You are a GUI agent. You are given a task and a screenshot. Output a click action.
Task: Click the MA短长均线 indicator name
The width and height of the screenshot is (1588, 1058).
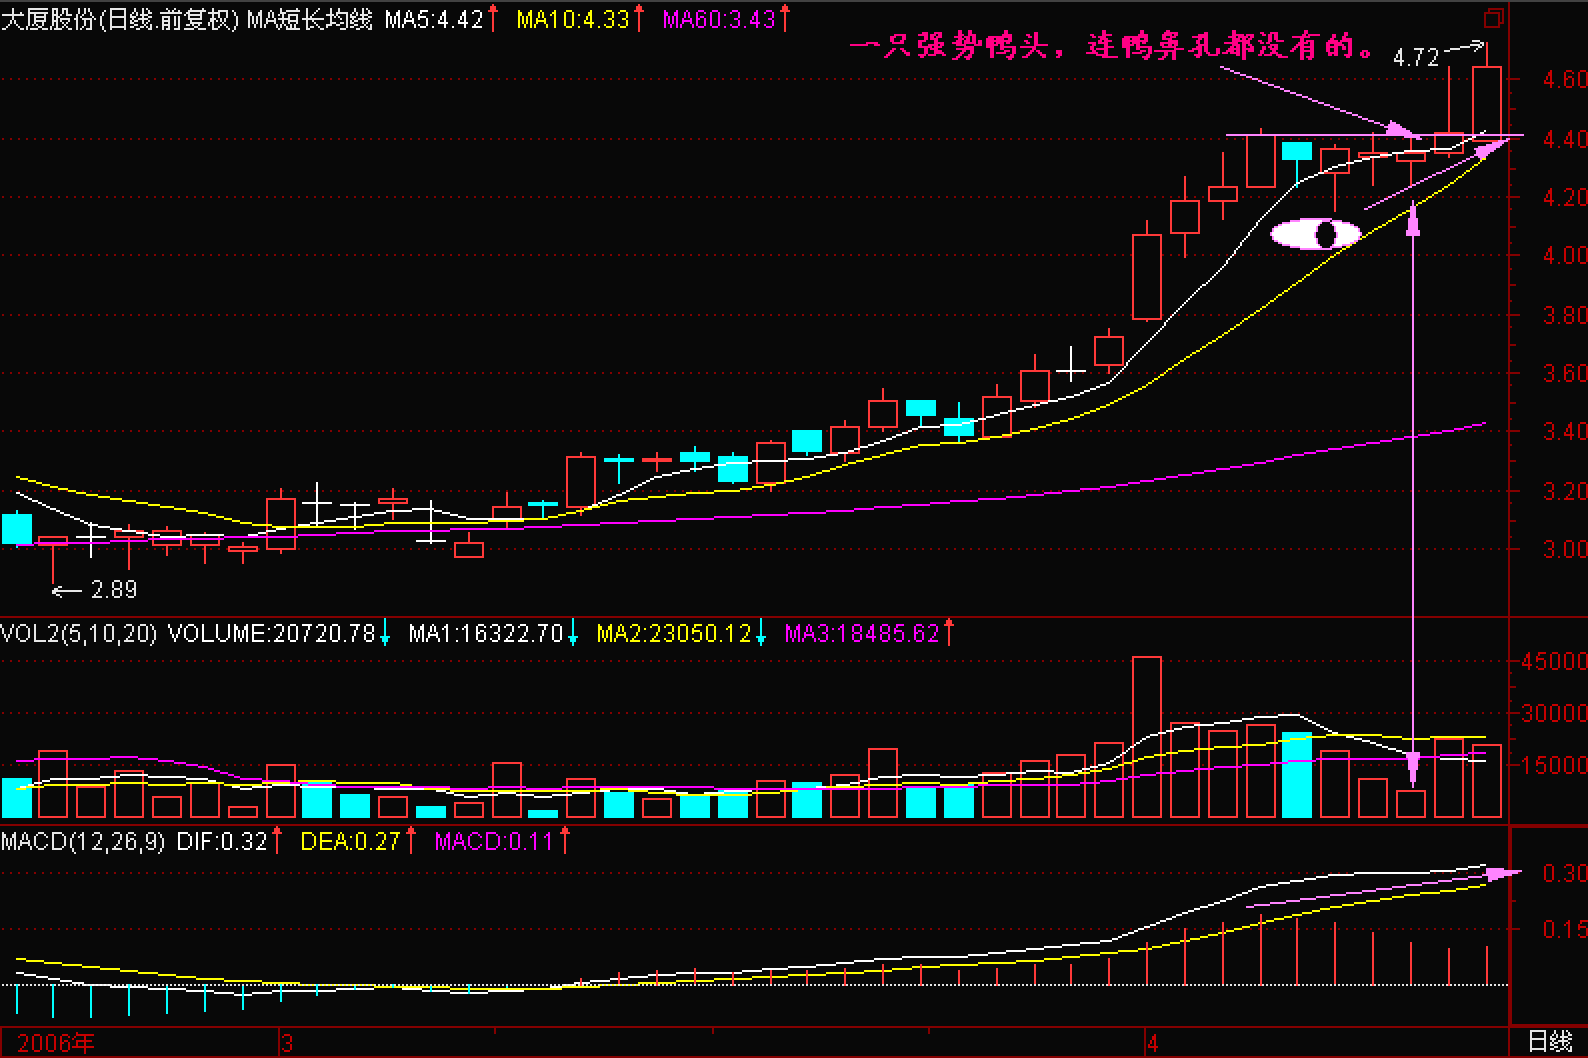(x=309, y=19)
